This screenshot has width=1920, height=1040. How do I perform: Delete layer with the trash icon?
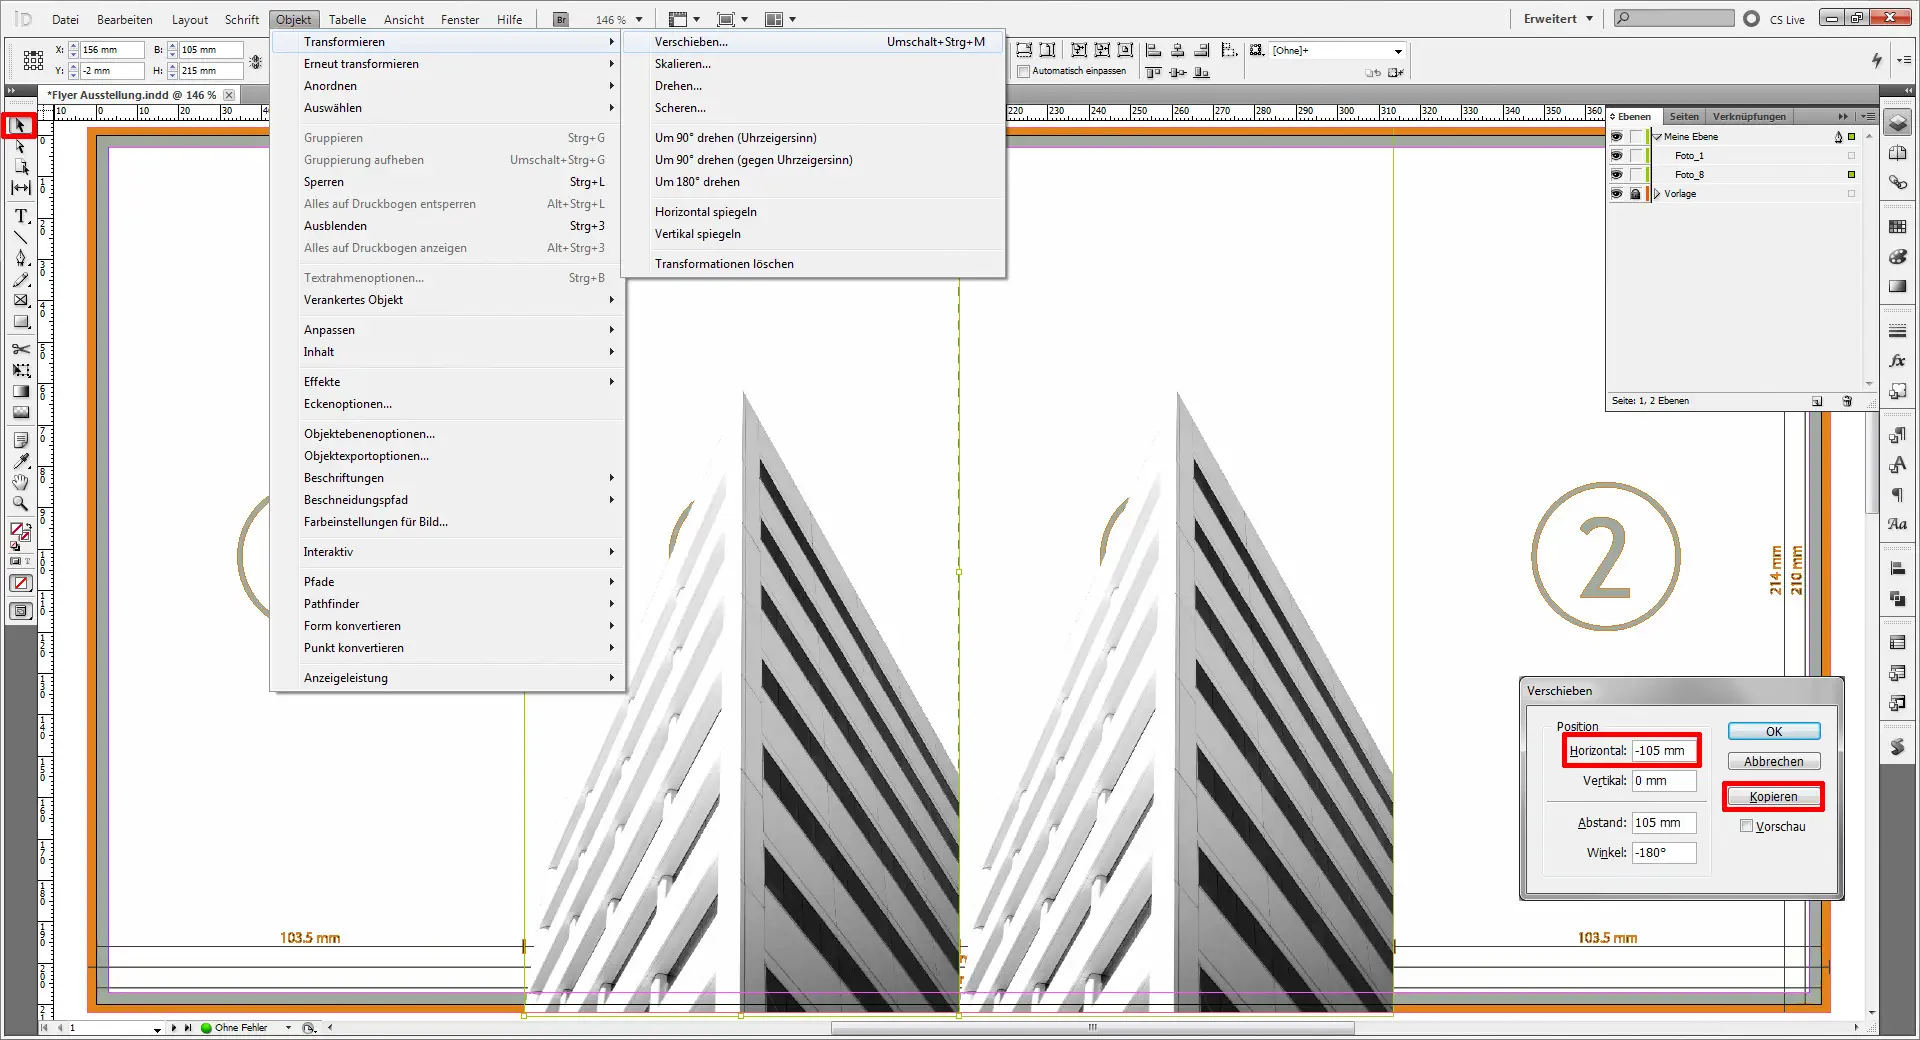[x=1847, y=401]
